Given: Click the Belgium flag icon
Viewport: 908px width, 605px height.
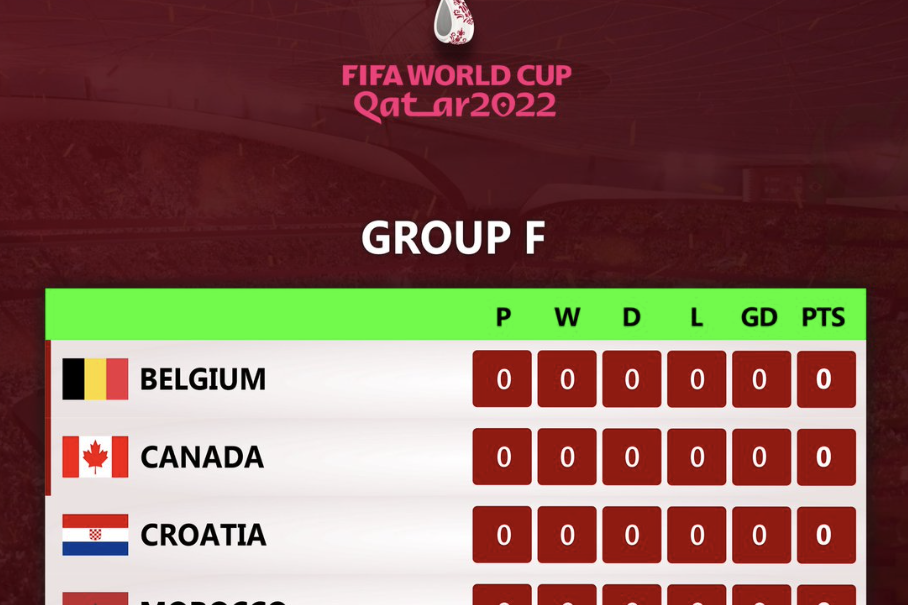Looking at the screenshot, I should tap(95, 379).
